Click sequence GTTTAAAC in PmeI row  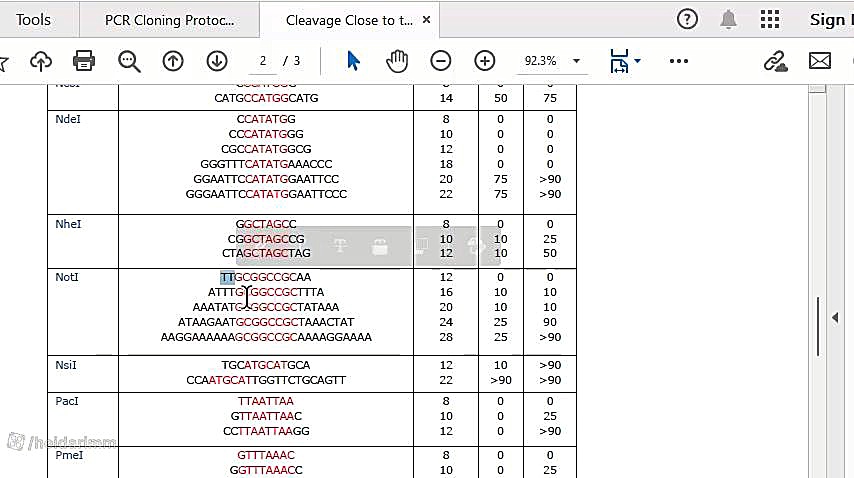click(x=266, y=455)
